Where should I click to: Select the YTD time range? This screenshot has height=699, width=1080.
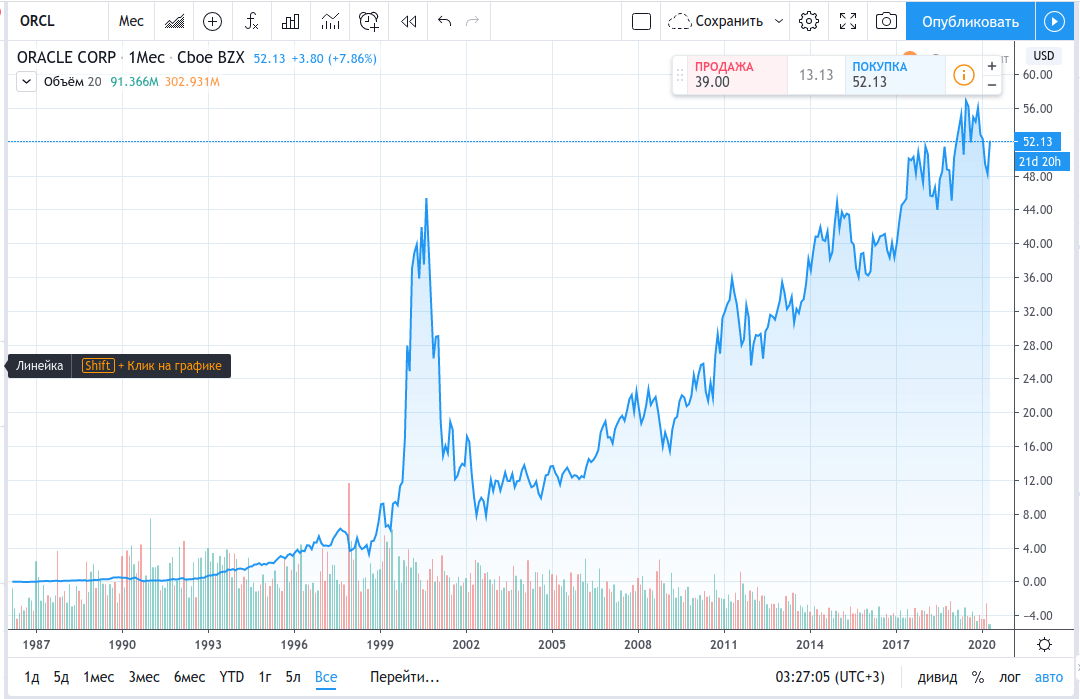(x=232, y=677)
